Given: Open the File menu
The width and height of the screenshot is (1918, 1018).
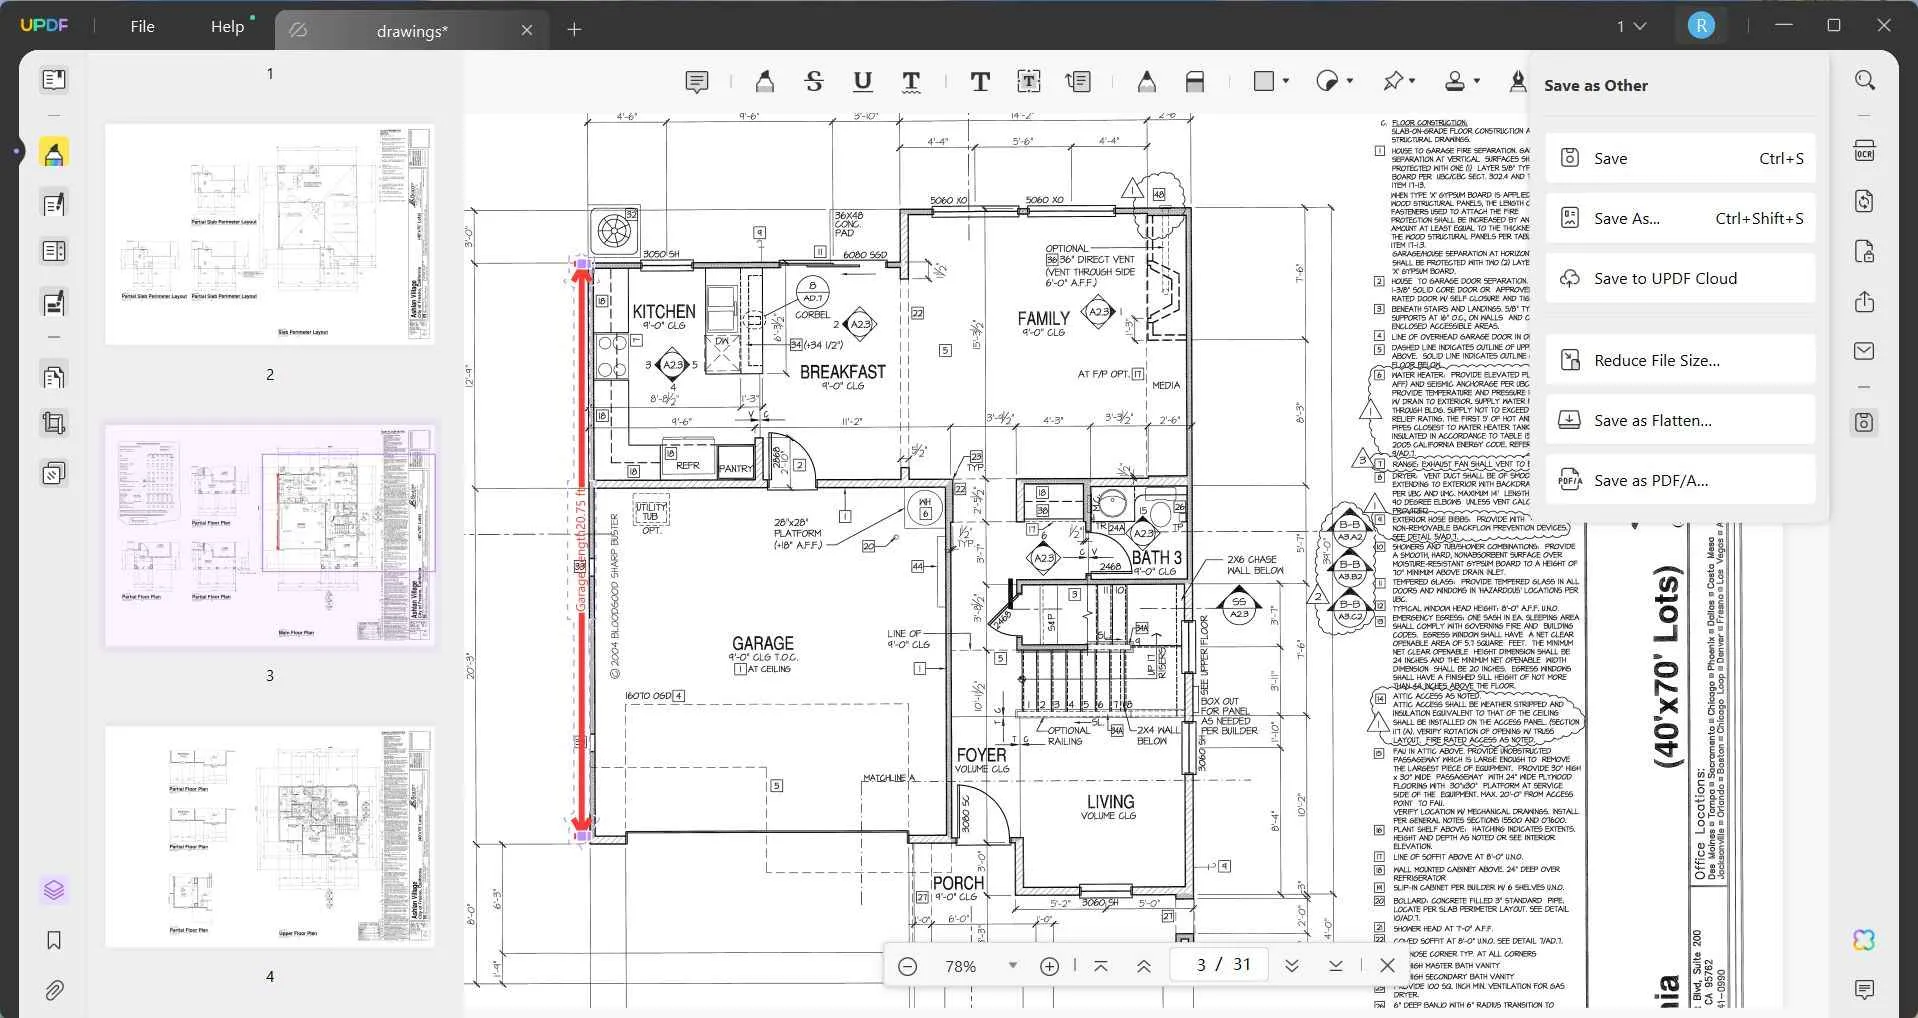Looking at the screenshot, I should pyautogui.click(x=142, y=26).
